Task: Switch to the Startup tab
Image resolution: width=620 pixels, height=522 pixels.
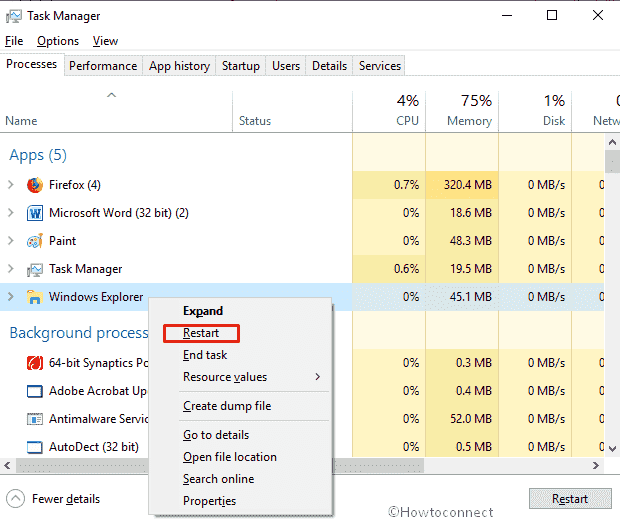Action: click(241, 66)
